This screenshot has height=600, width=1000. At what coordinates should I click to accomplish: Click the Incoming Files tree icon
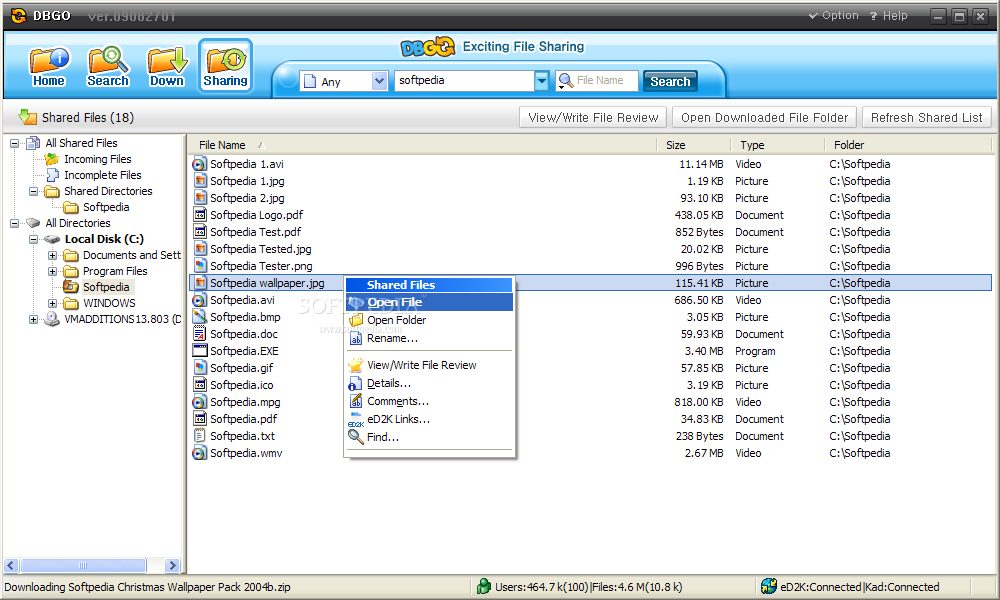click(52, 159)
